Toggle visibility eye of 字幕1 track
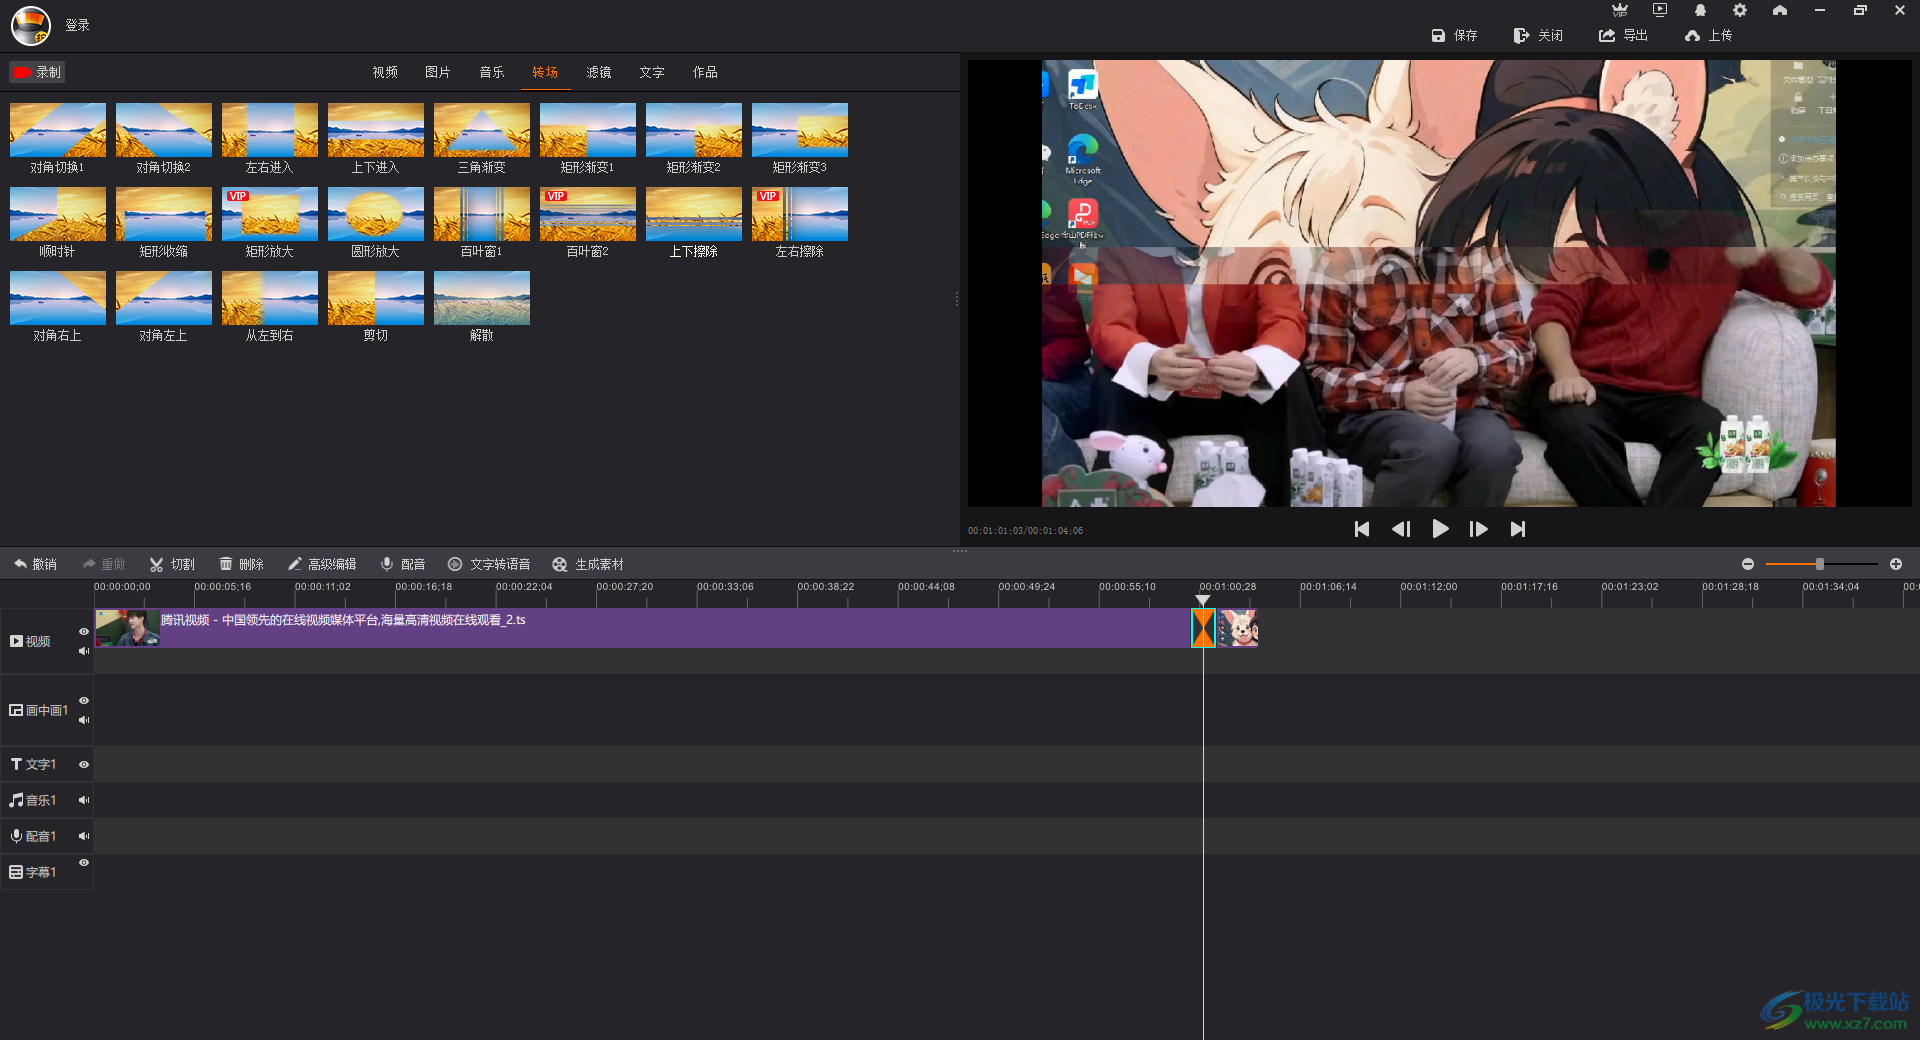This screenshot has height=1040, width=1920. tap(84, 863)
